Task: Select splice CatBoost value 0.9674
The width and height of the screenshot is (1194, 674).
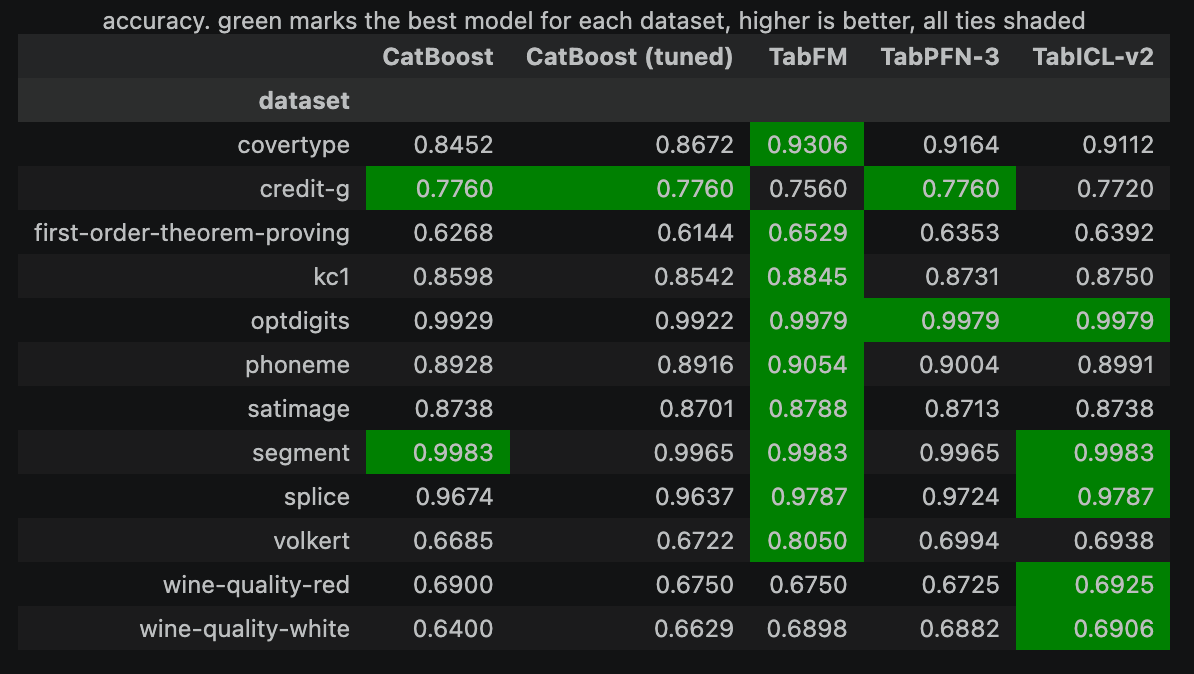Action: point(455,497)
